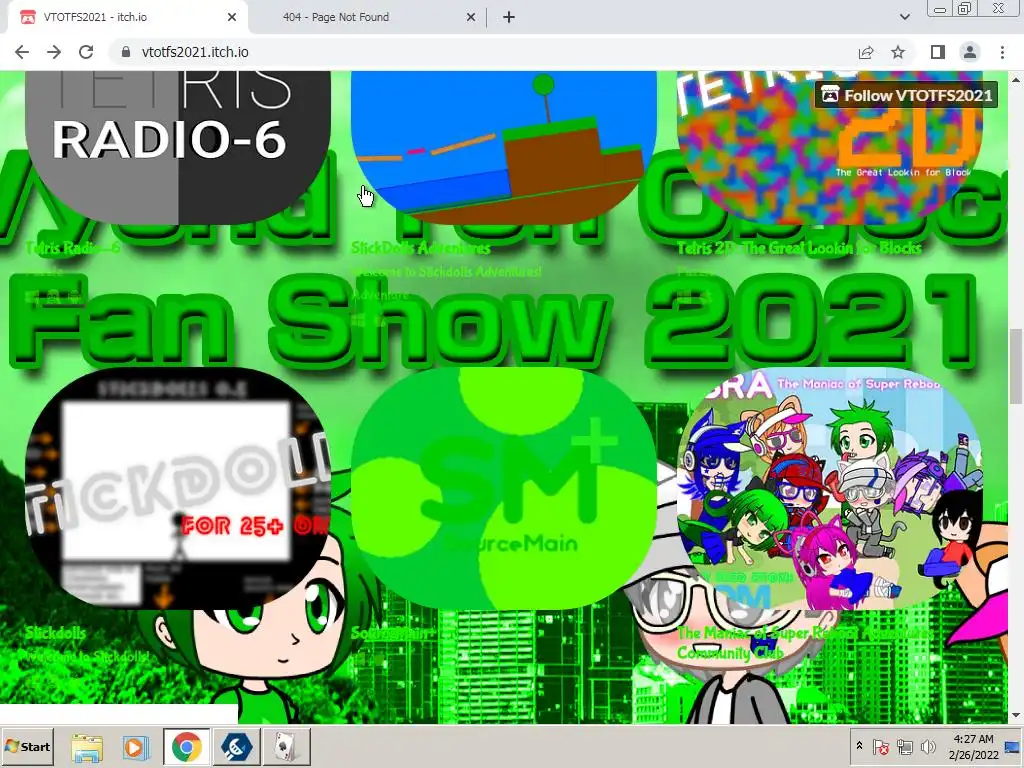This screenshot has width=1024, height=768.
Task: Click the scrollbar up arrow
Action: pyautogui.click(x=1016, y=79)
